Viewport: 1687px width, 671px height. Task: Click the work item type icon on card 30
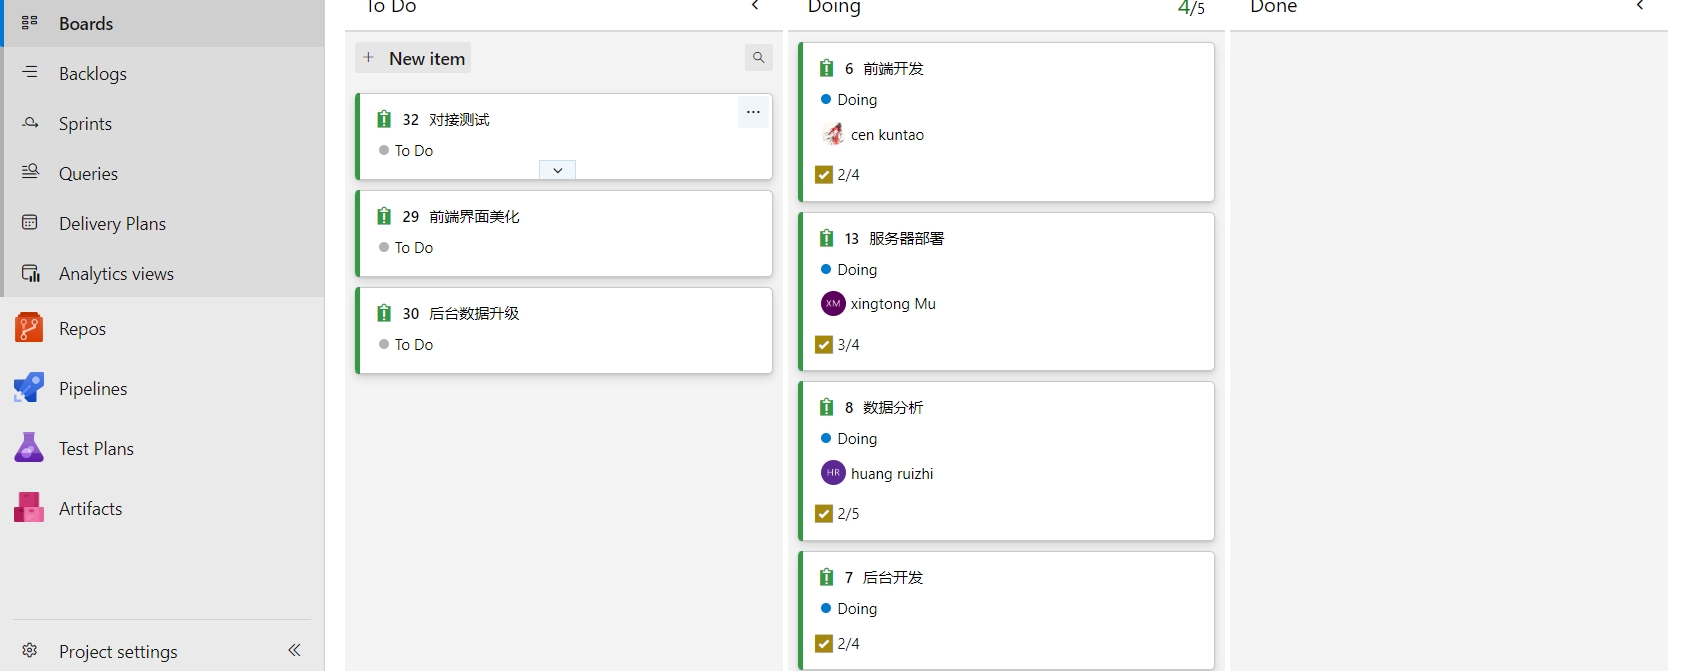[x=384, y=313]
